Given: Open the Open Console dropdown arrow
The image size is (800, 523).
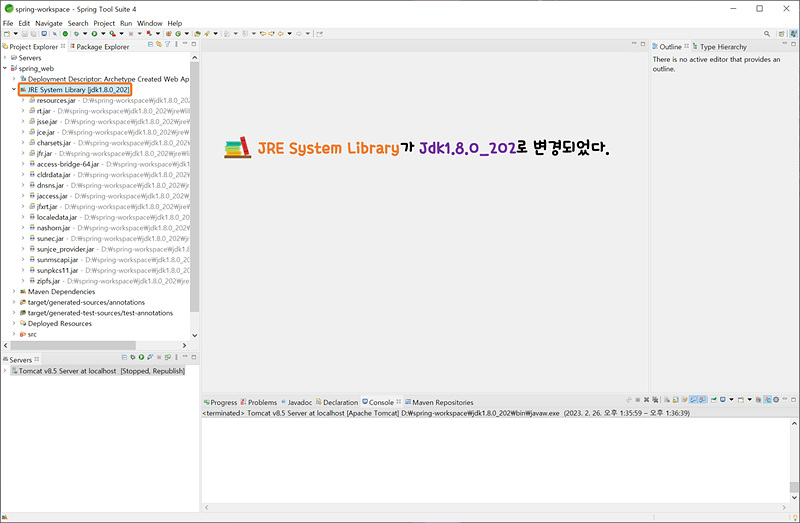Looking at the screenshot, I should click(749, 400).
